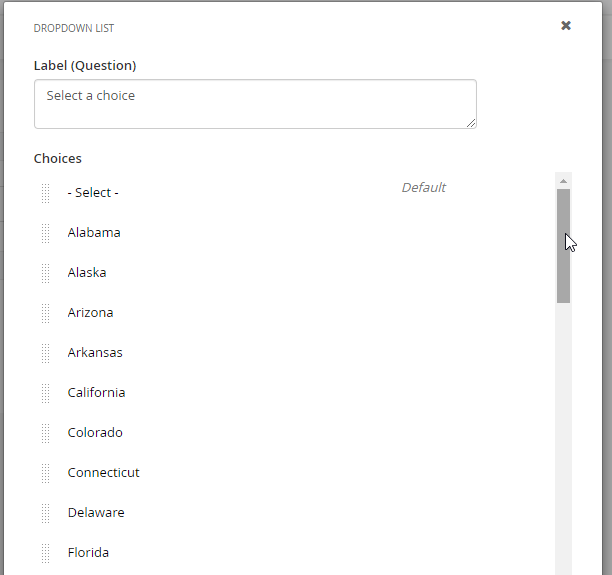Click the Connecticut choice entry
Image resolution: width=612 pixels, height=575 pixels.
(103, 473)
